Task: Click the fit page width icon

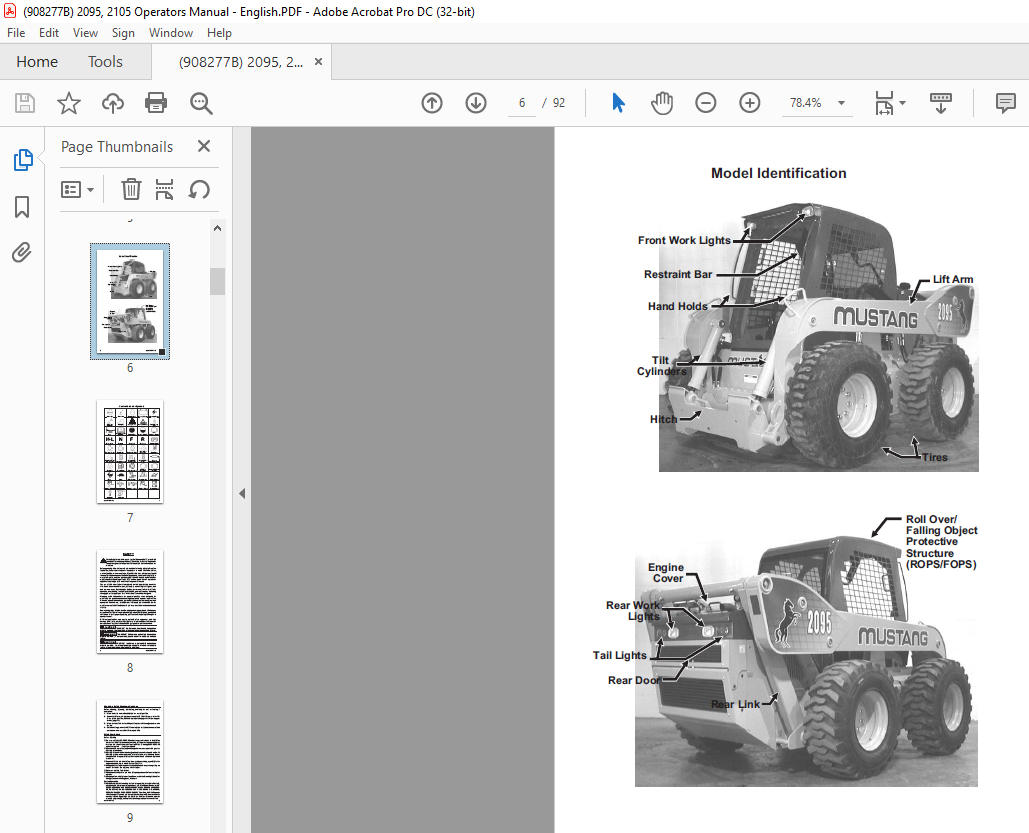Action: (884, 103)
